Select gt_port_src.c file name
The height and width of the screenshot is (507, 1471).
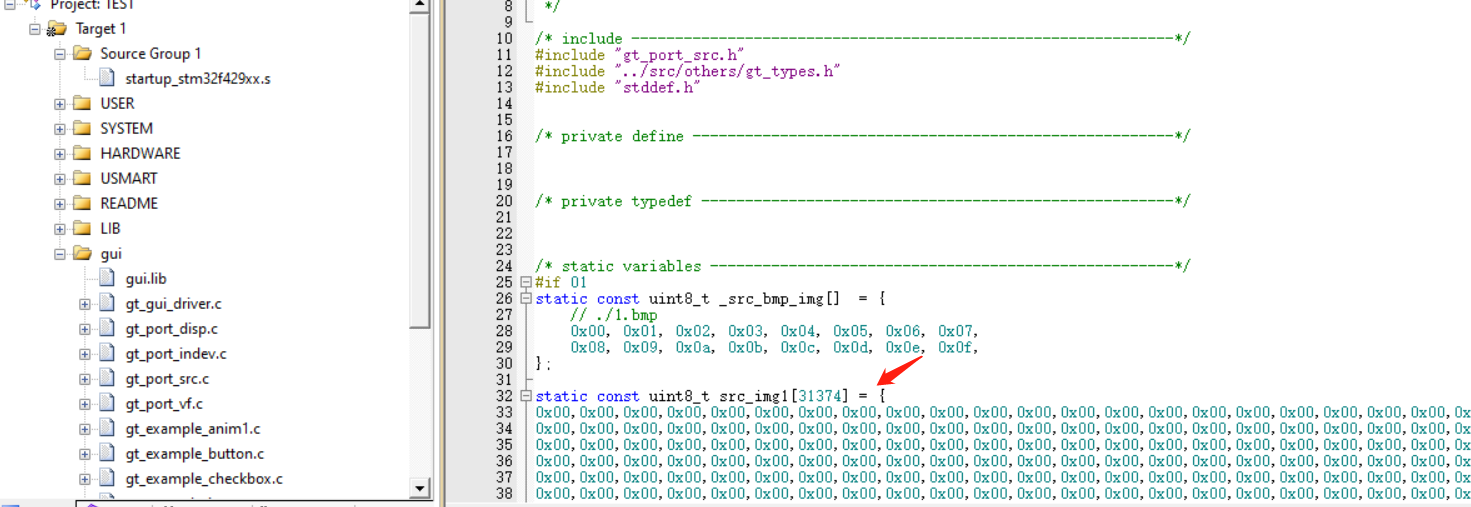click(x=167, y=379)
